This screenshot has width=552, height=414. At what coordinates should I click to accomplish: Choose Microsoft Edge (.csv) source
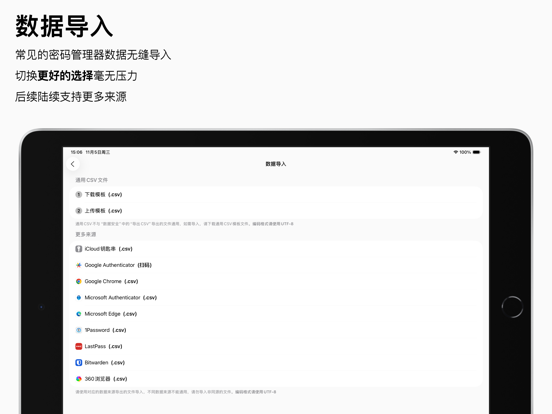coord(276,314)
